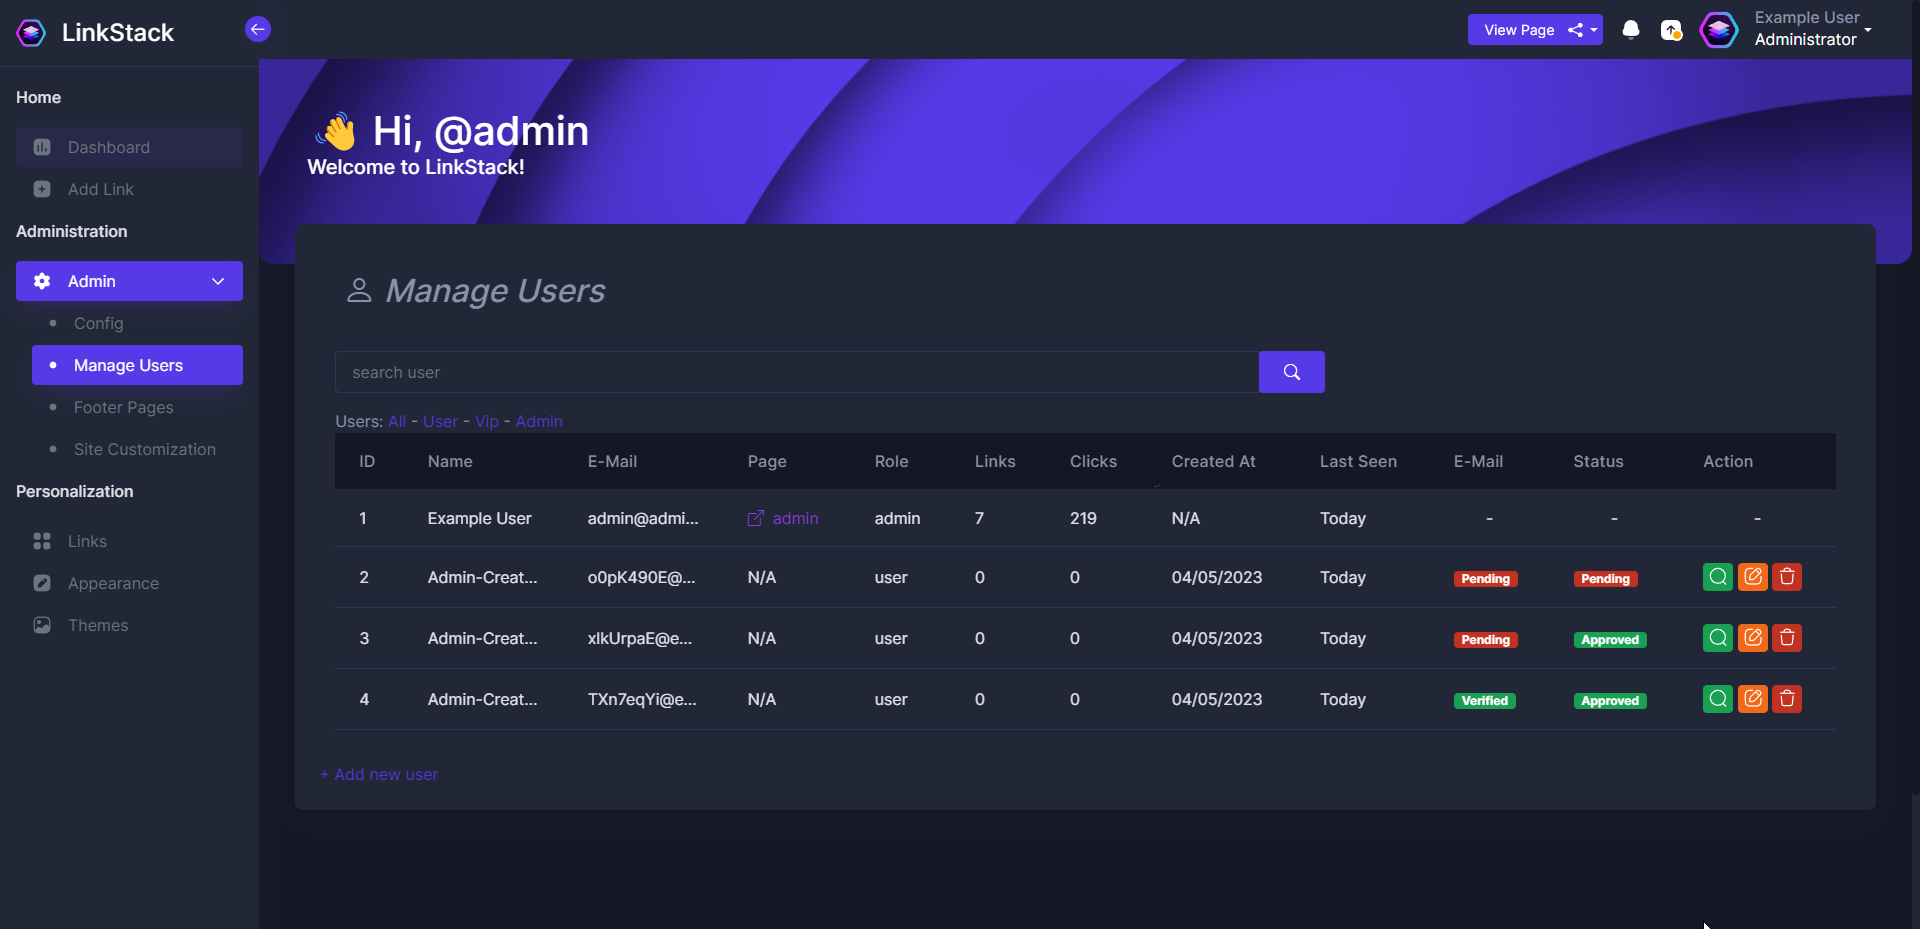Click the xlkUrpaE@e... email cell

[x=640, y=638]
